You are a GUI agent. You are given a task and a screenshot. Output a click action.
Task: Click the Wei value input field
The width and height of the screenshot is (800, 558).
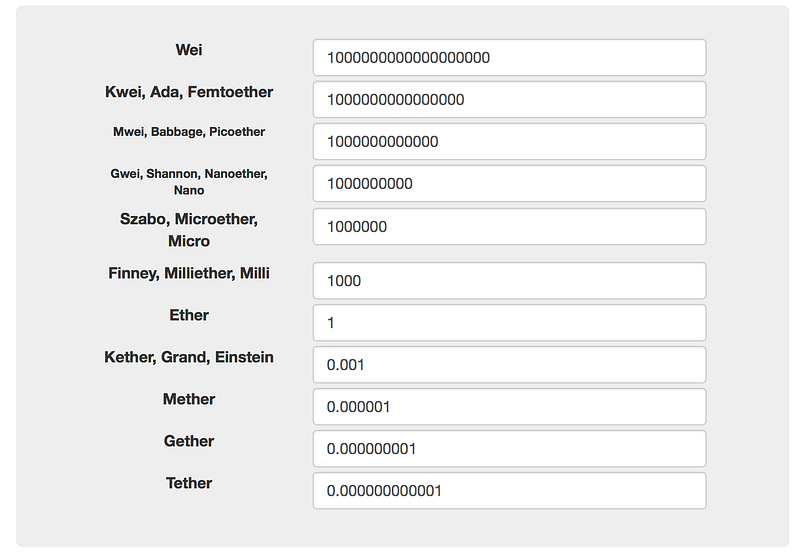tap(509, 58)
